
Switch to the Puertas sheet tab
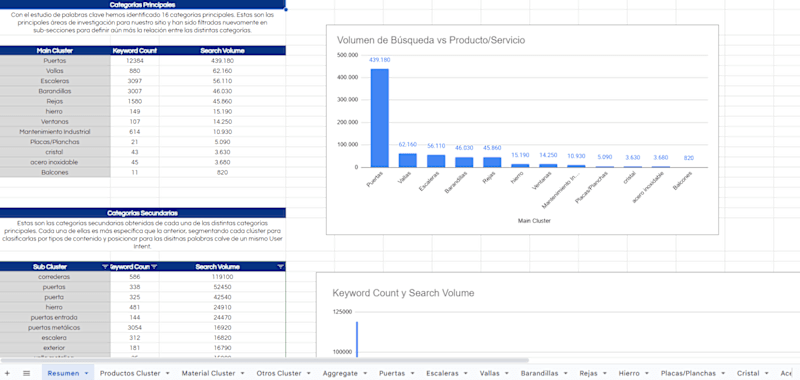pyautogui.click(x=392, y=373)
